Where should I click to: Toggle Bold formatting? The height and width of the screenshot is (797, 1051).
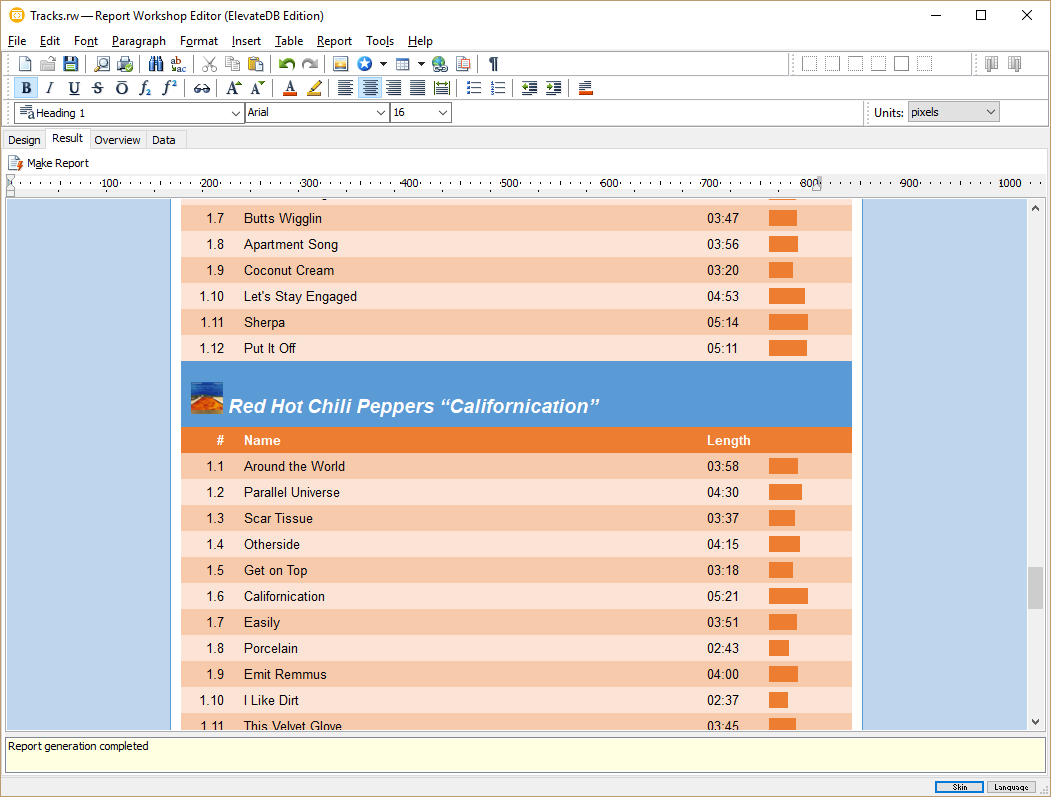click(27, 88)
